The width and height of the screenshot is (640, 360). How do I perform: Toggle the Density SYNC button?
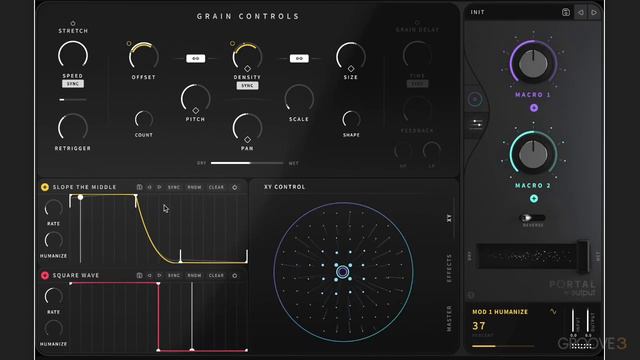point(247,86)
